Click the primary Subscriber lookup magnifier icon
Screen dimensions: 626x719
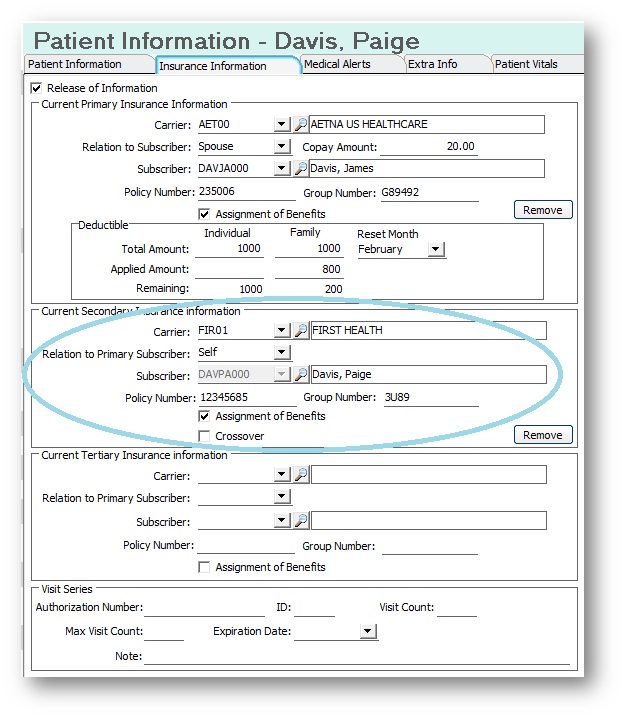coord(300,169)
